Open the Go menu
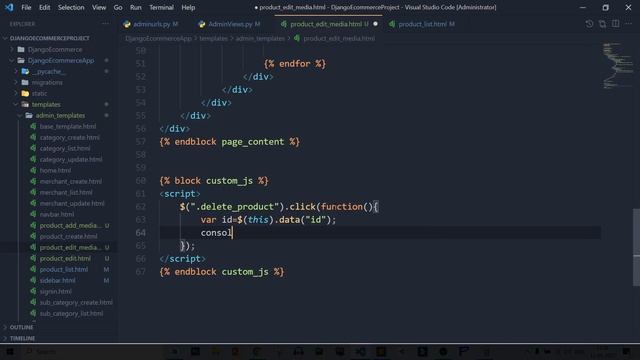640x360 pixels. click(x=118, y=7)
